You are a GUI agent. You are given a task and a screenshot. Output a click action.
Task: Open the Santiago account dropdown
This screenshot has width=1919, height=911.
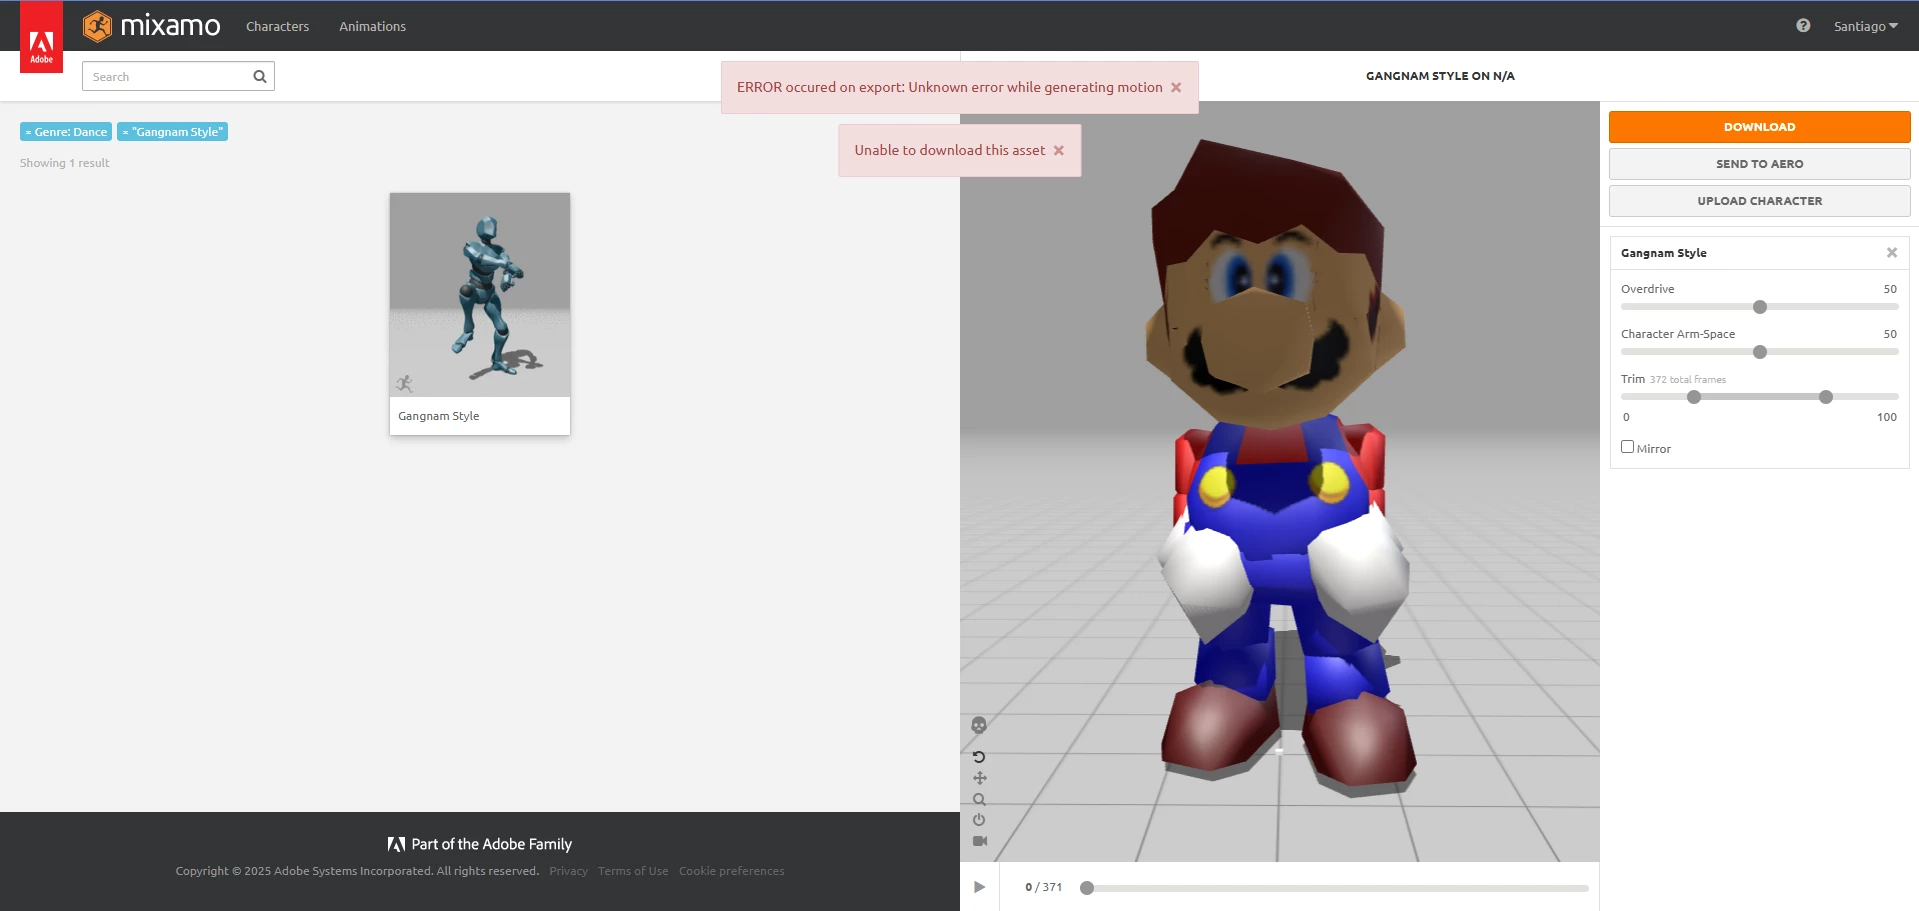point(1865,26)
